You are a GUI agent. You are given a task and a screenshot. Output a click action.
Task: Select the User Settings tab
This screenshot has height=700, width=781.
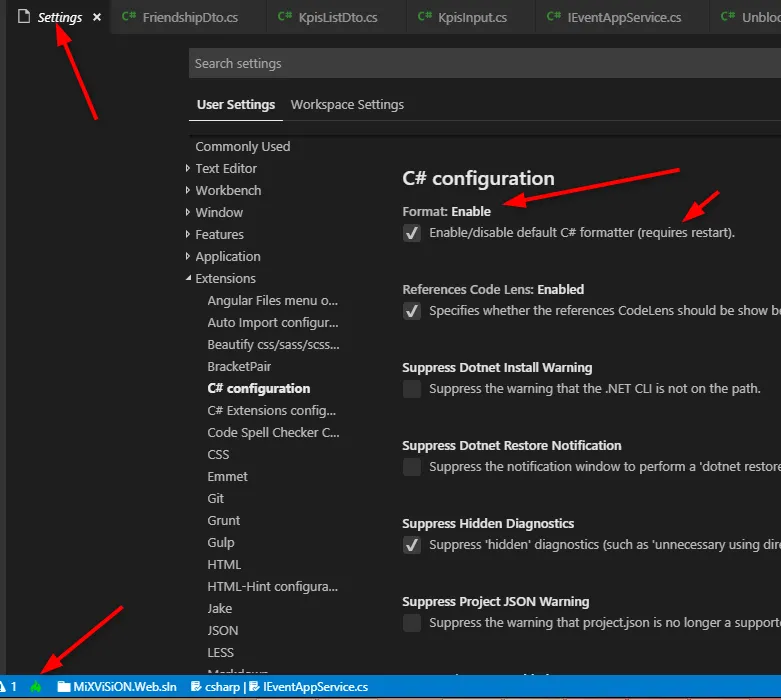coord(236,105)
